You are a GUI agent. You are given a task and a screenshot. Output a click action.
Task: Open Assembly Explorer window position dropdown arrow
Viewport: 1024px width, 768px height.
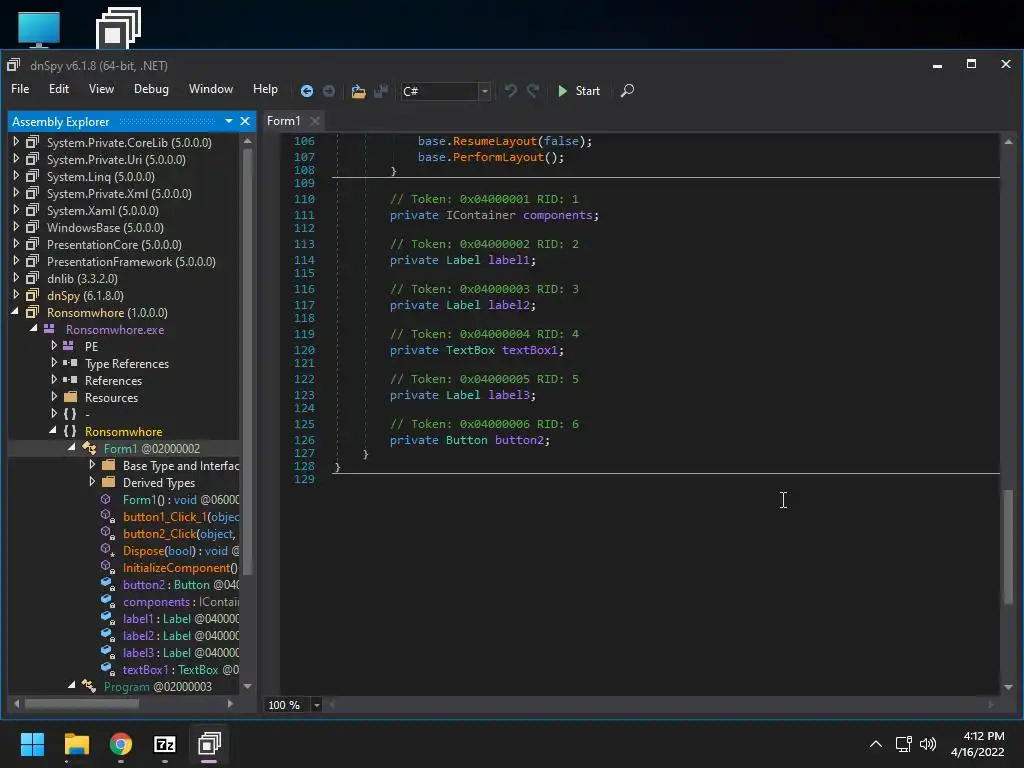pyautogui.click(x=229, y=121)
